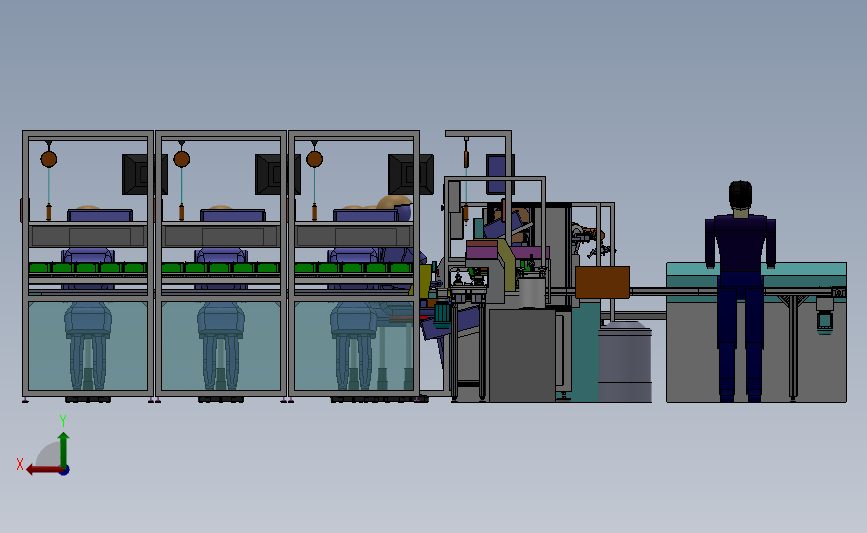This screenshot has height=533, width=867.
Task: Select the orange ball hanging in leftmost cabinet
Action: click(x=49, y=159)
